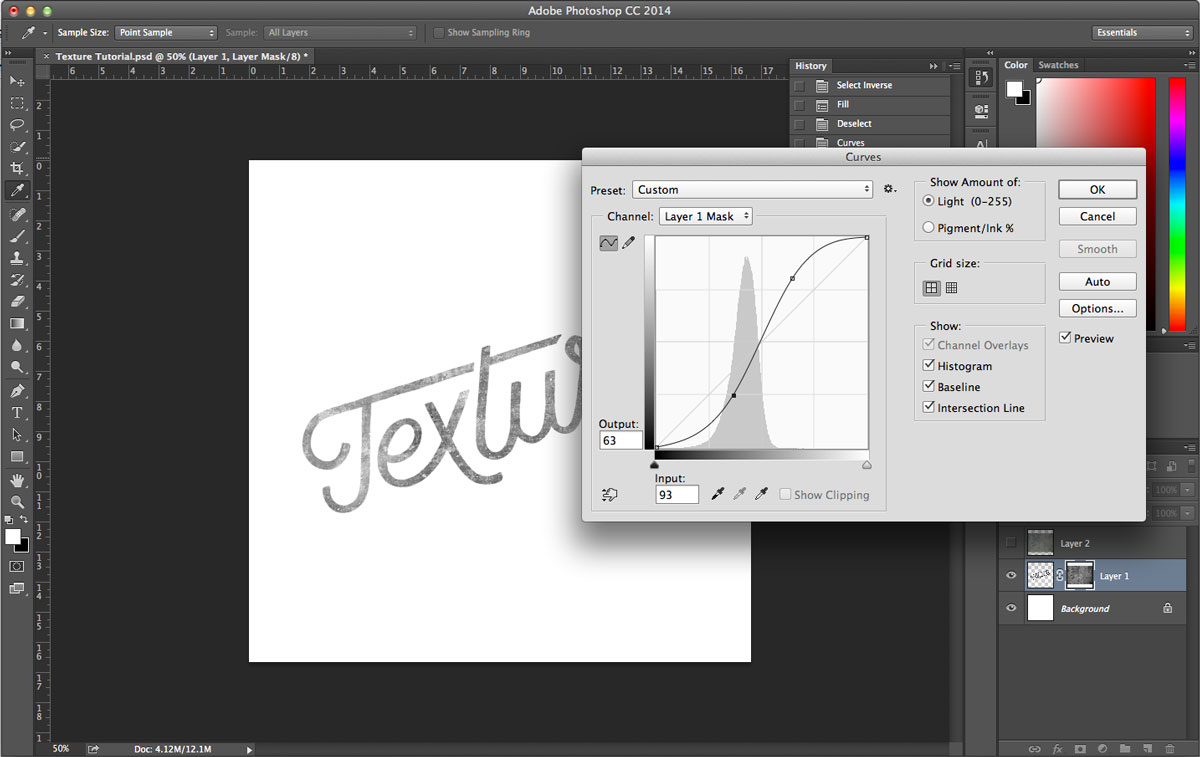Select the Blur tool

[17, 346]
